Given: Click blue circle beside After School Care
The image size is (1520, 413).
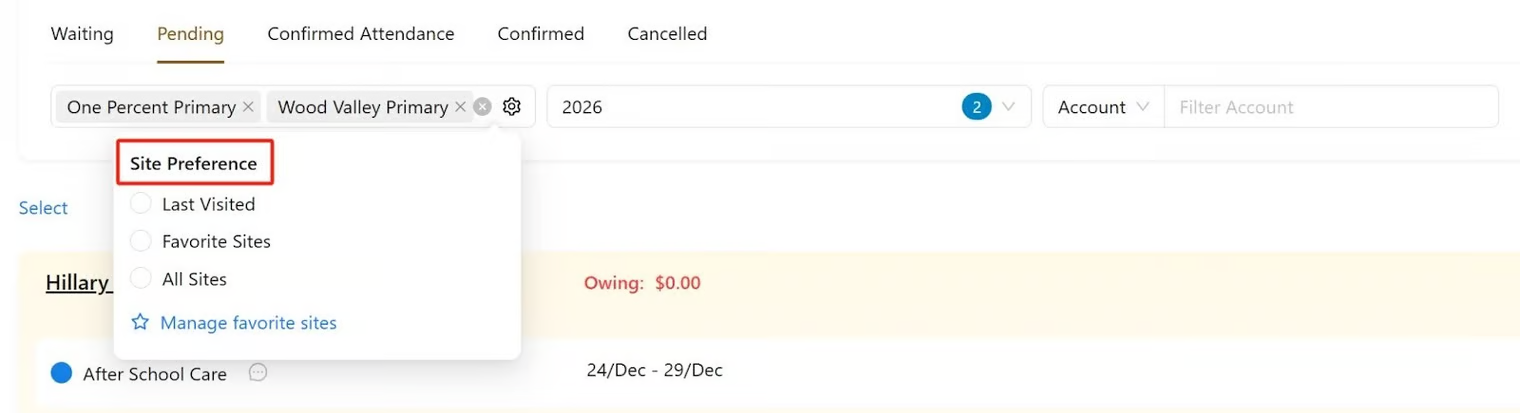Looking at the screenshot, I should pos(62,373).
